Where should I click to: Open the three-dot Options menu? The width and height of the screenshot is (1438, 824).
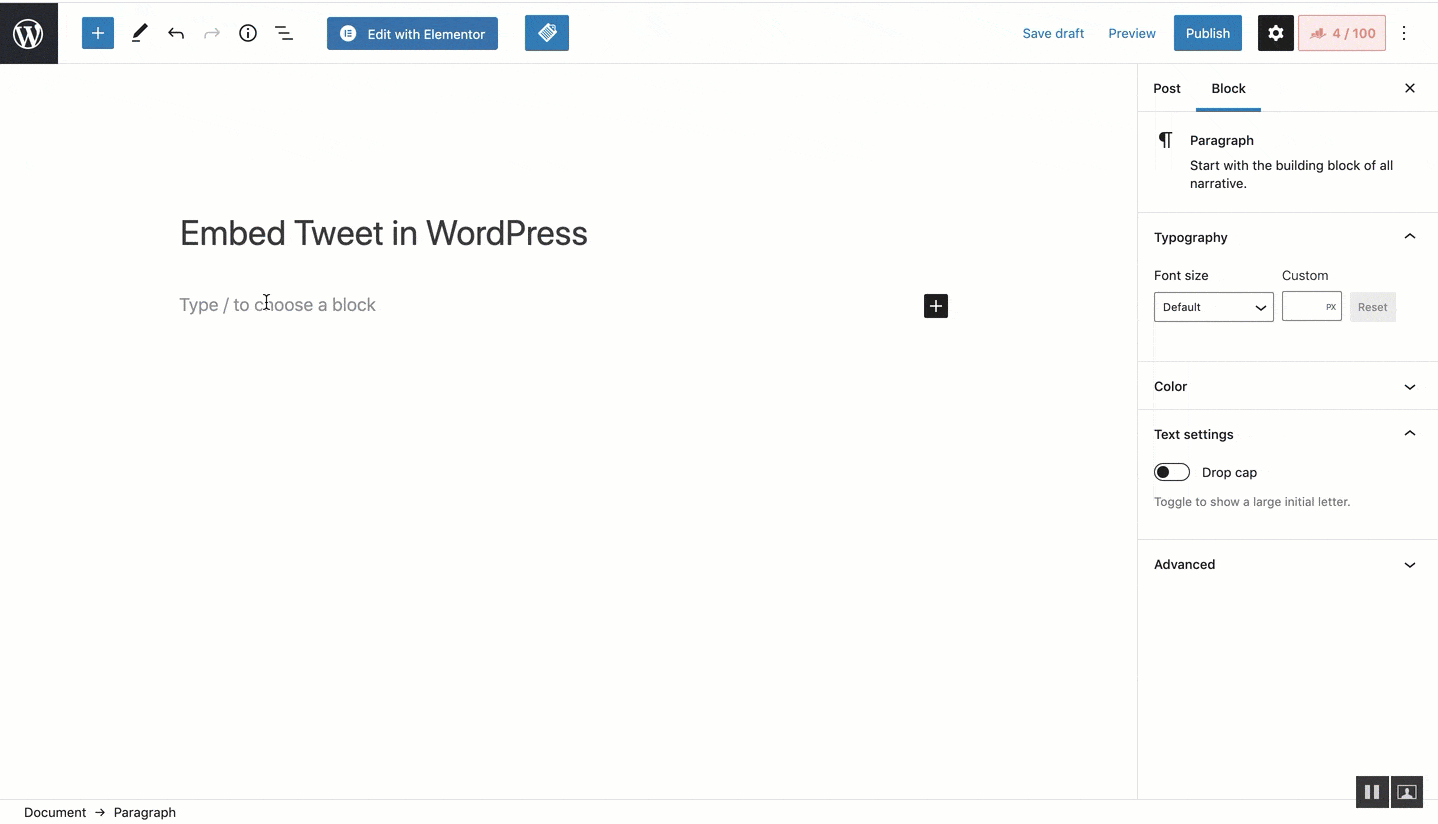tap(1404, 33)
